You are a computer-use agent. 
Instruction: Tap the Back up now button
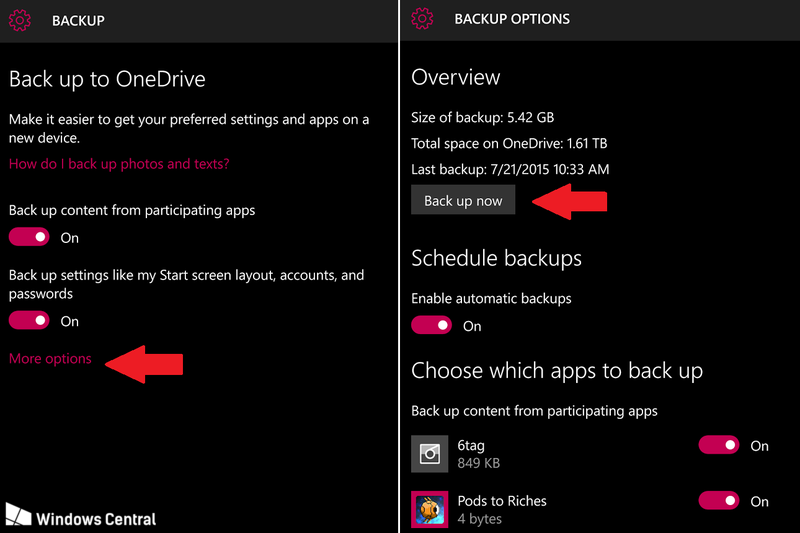(463, 200)
